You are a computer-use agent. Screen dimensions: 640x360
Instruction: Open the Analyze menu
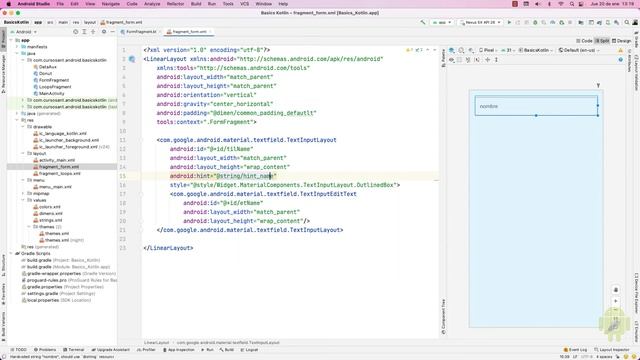[x=152, y=4]
